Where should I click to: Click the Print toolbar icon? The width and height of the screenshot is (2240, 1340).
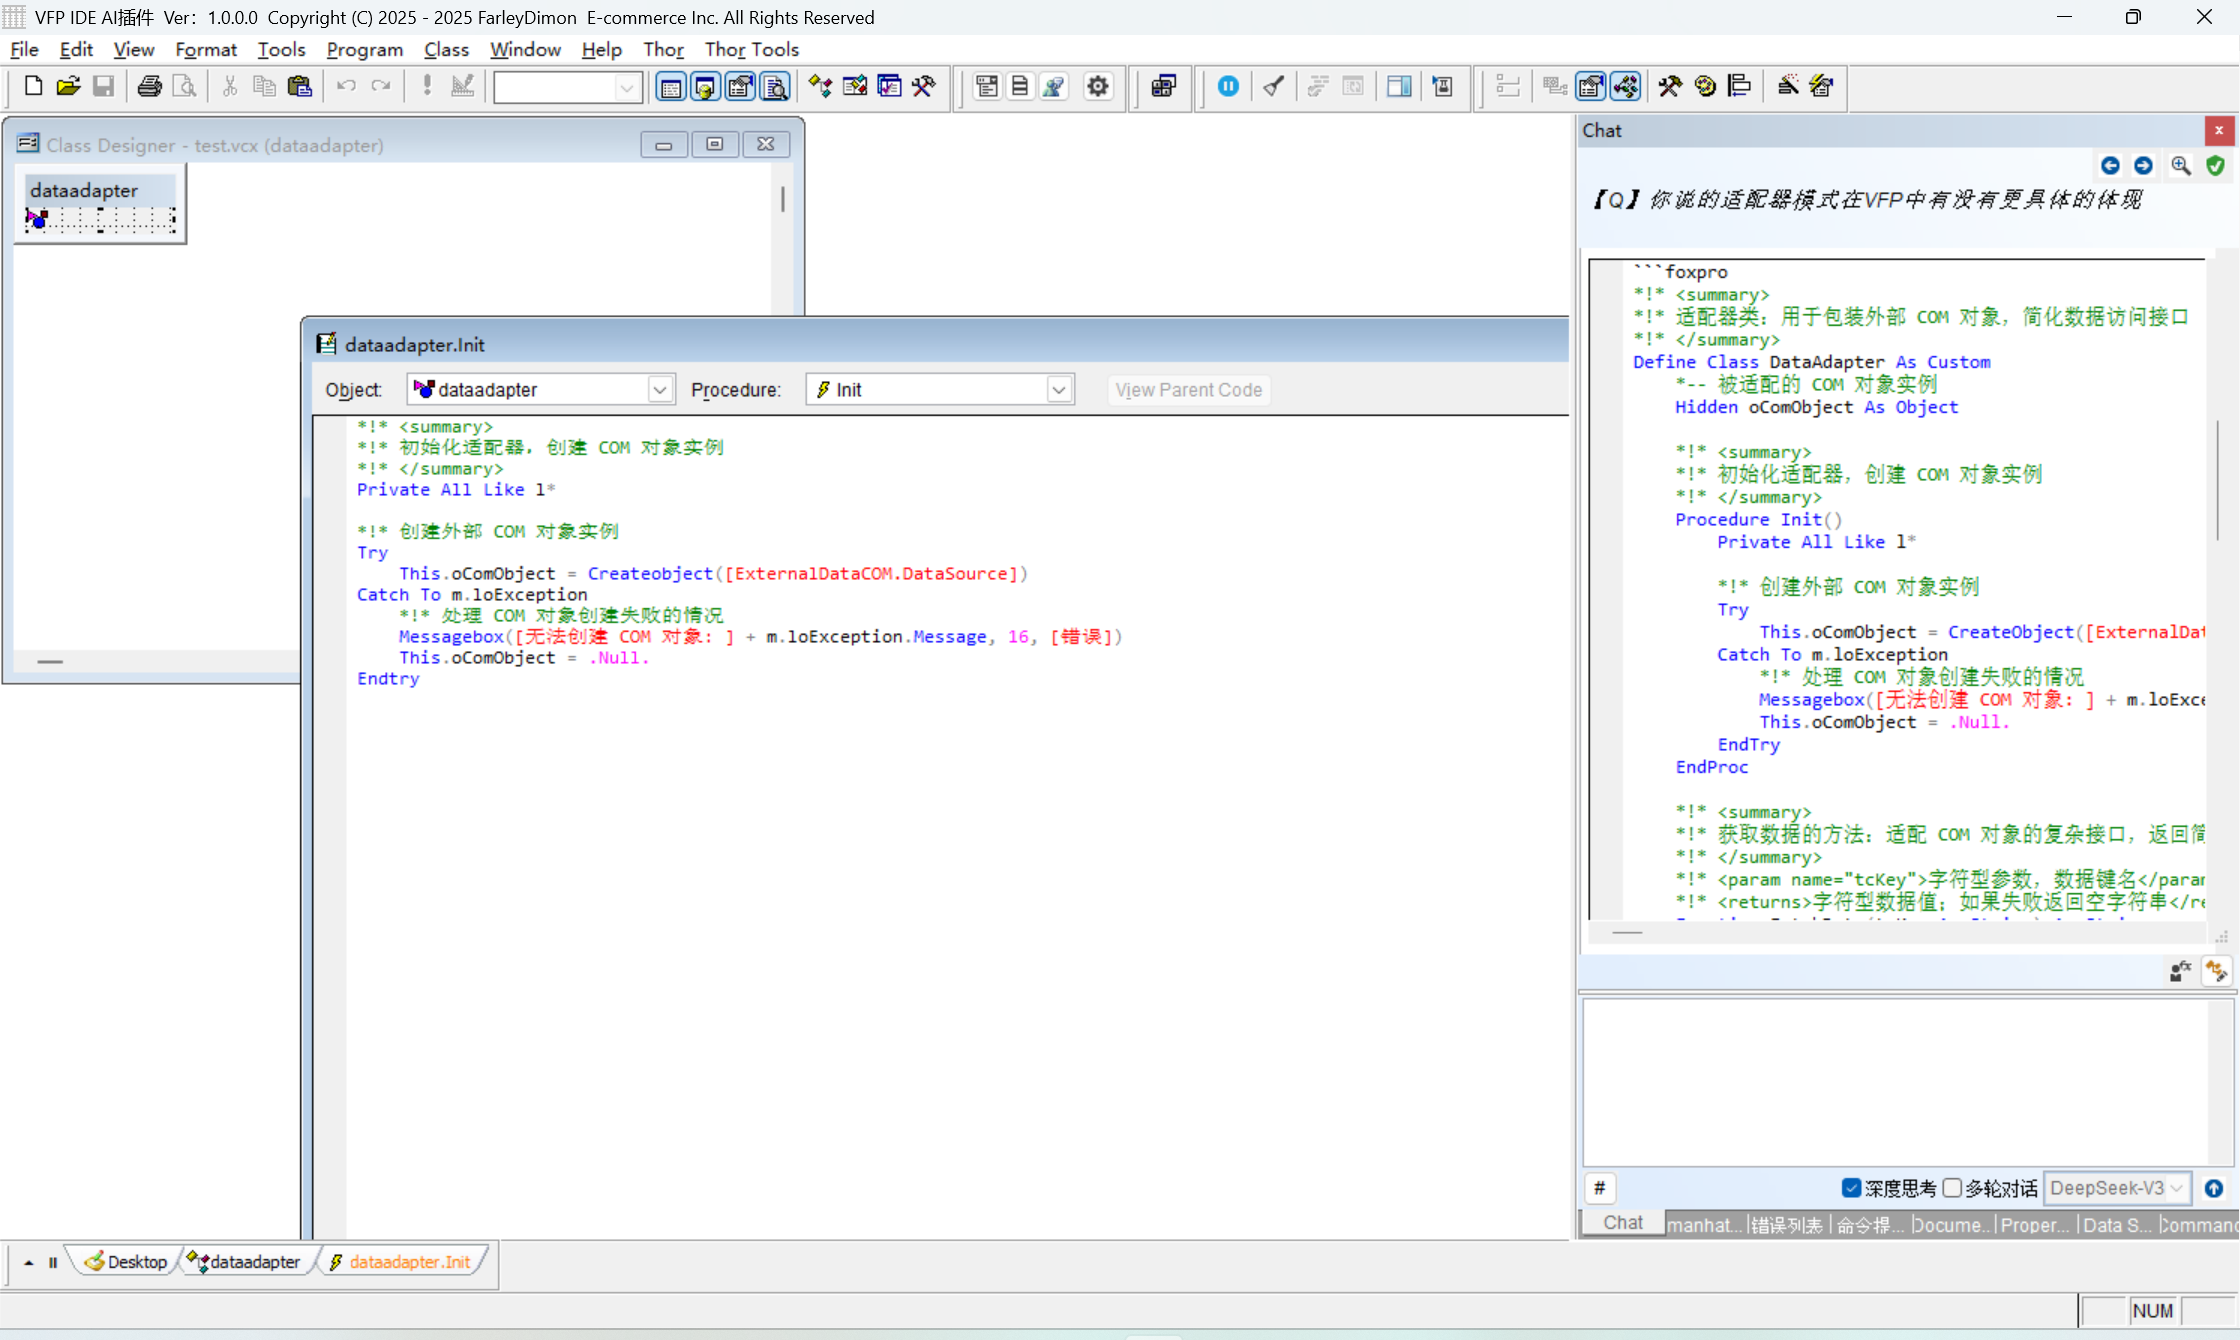pos(149,86)
